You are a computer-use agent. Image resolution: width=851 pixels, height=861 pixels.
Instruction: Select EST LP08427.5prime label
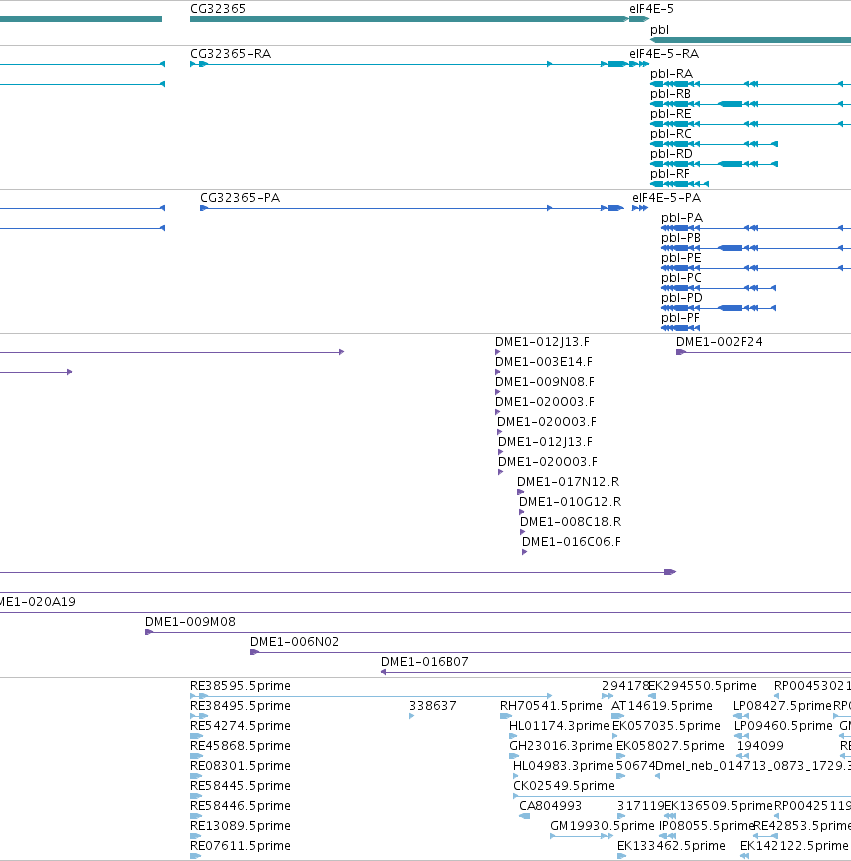pyautogui.click(x=782, y=706)
